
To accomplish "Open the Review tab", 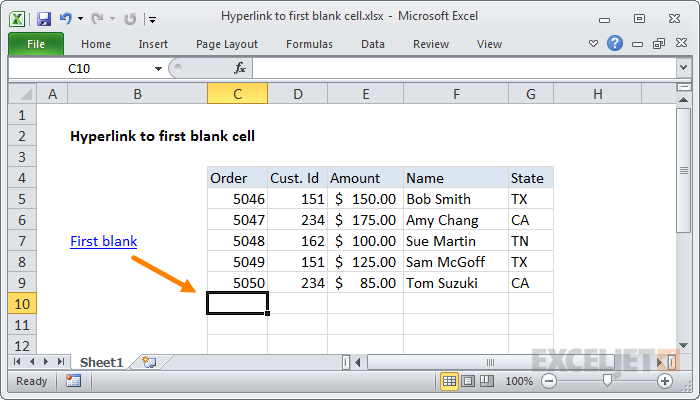I will click(431, 44).
